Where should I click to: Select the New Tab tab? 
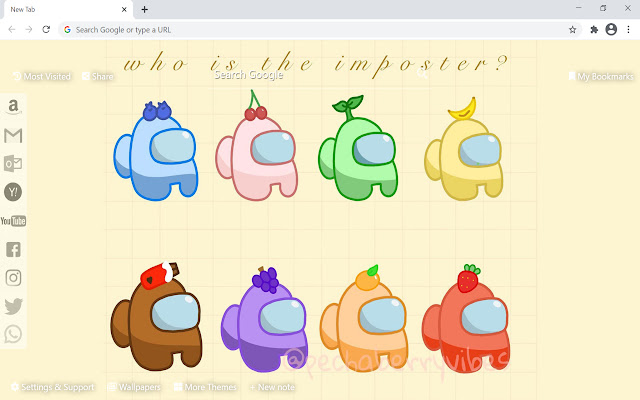(69, 9)
